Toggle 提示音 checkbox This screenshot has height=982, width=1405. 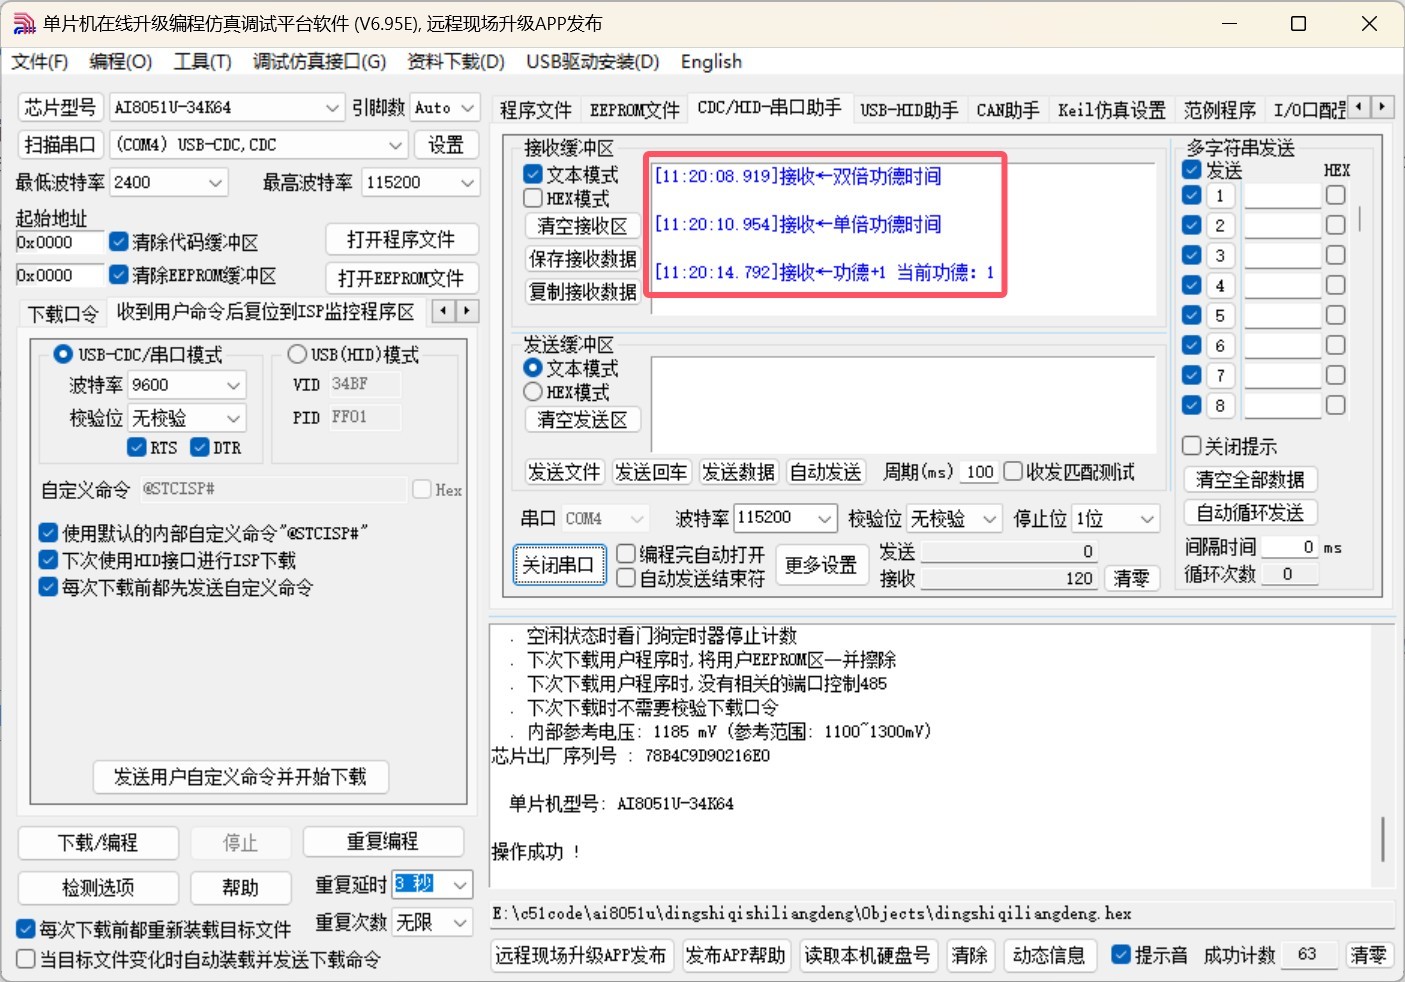[1121, 955]
